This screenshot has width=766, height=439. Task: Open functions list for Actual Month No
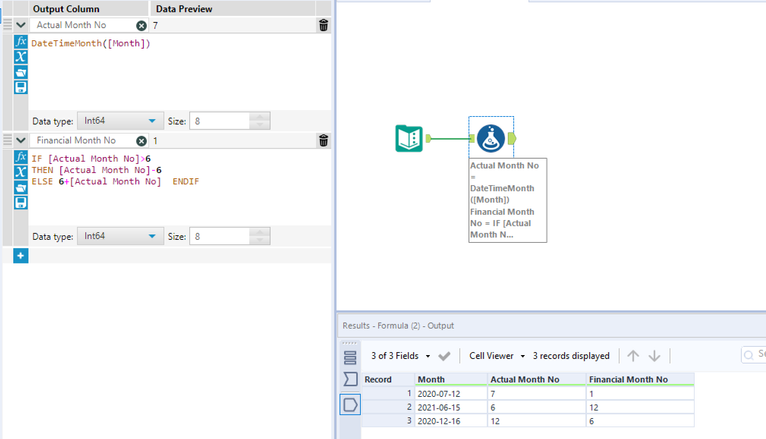21,42
